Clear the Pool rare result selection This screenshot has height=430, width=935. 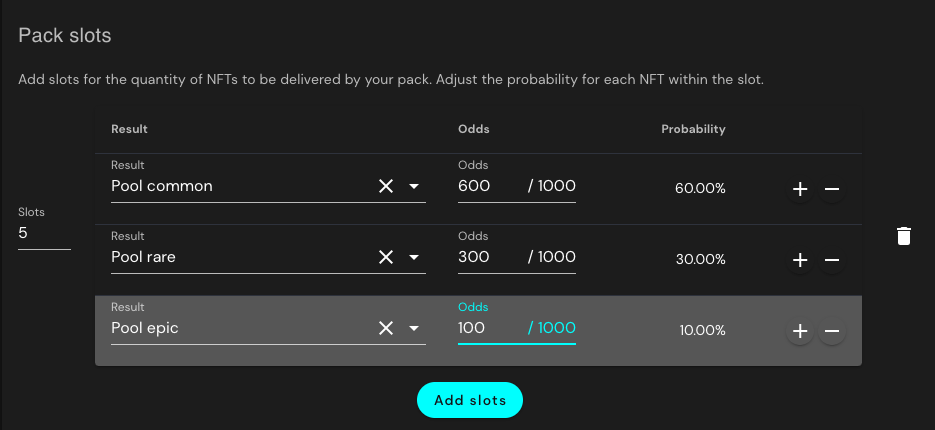pyautogui.click(x=386, y=257)
